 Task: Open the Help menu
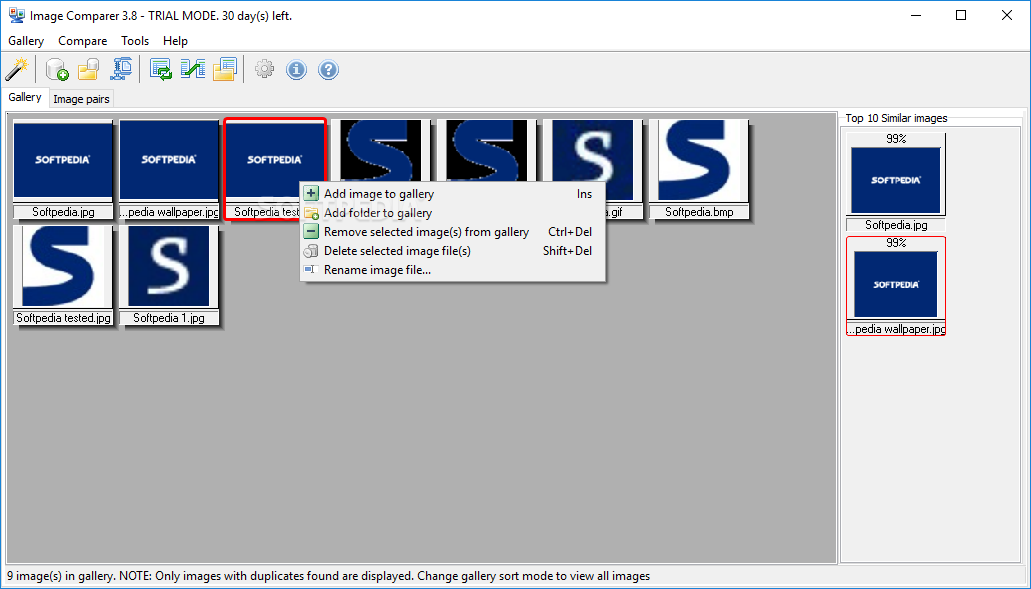pos(176,41)
